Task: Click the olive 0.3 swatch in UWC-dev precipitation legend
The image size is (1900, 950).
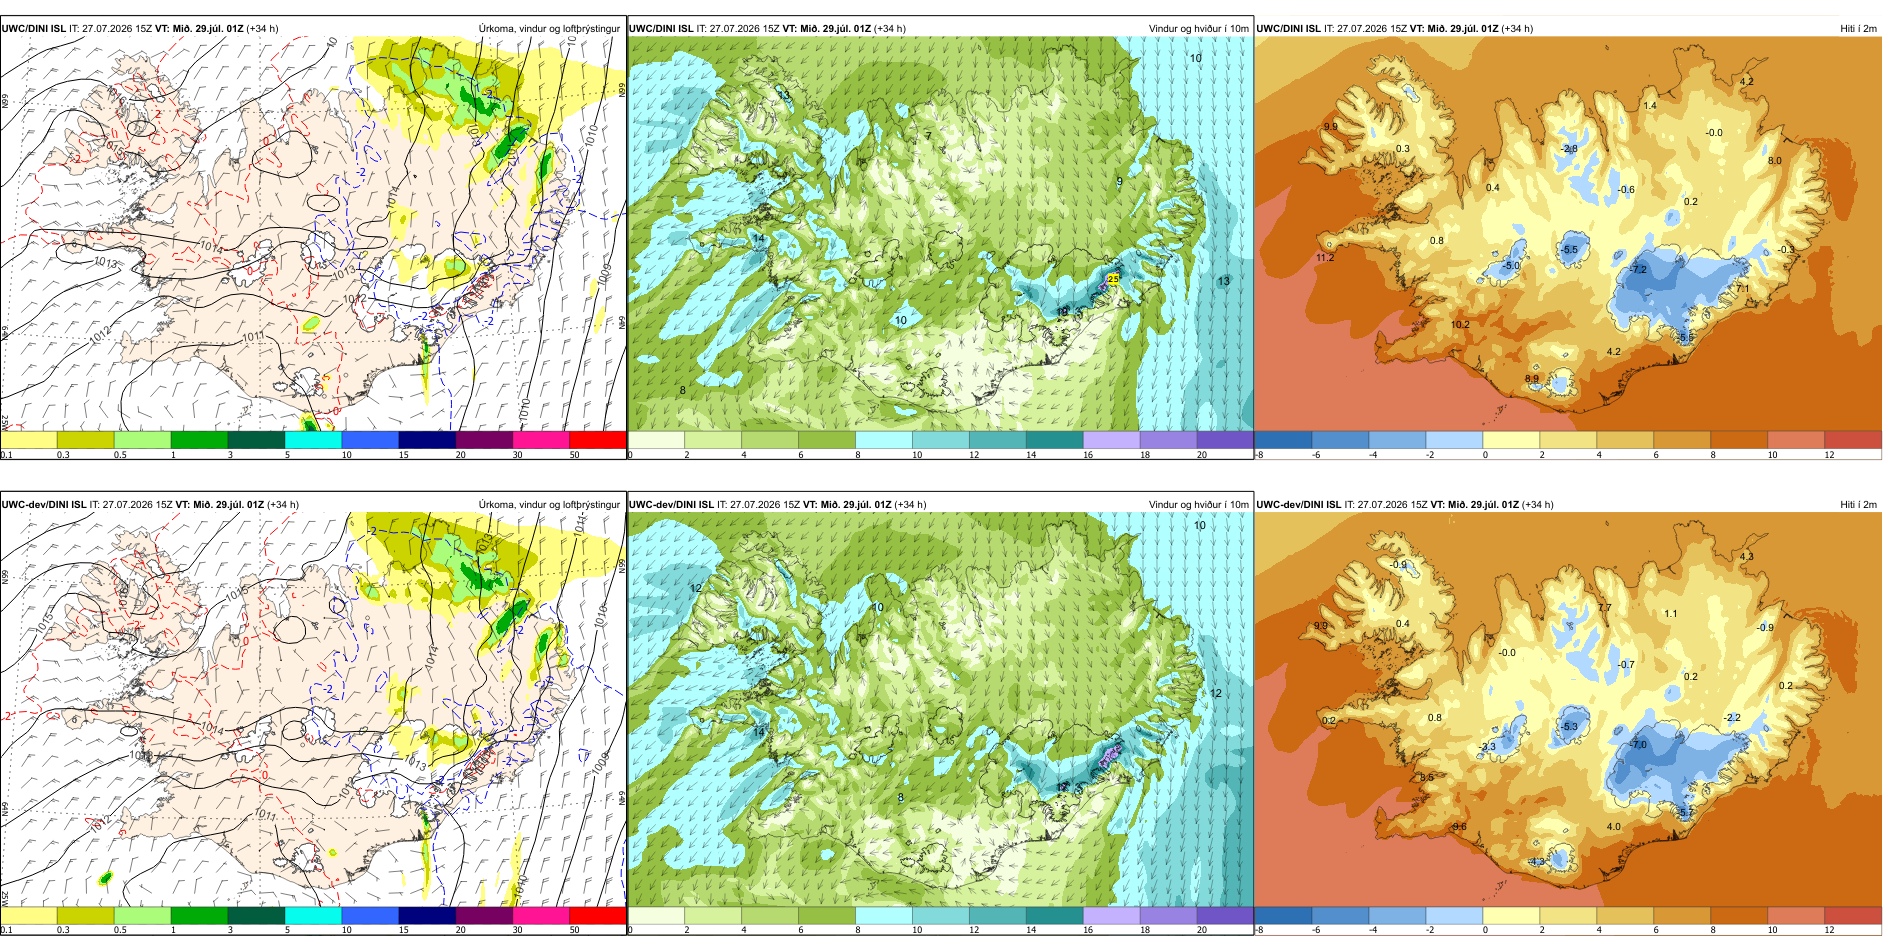Action: (85, 916)
